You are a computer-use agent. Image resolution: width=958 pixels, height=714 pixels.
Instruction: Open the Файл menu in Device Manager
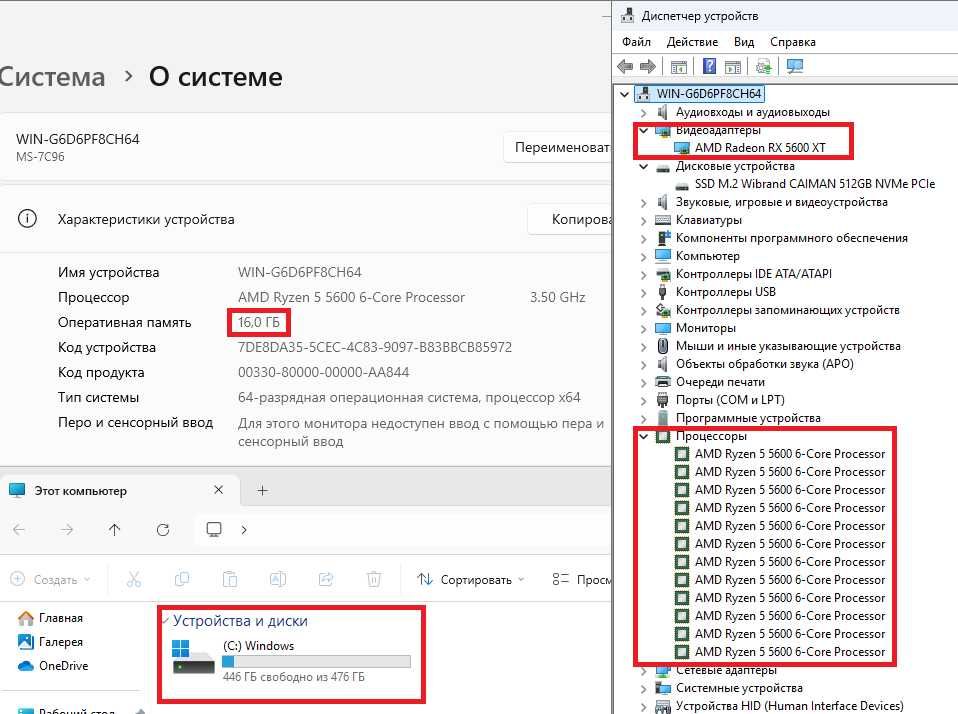[636, 42]
